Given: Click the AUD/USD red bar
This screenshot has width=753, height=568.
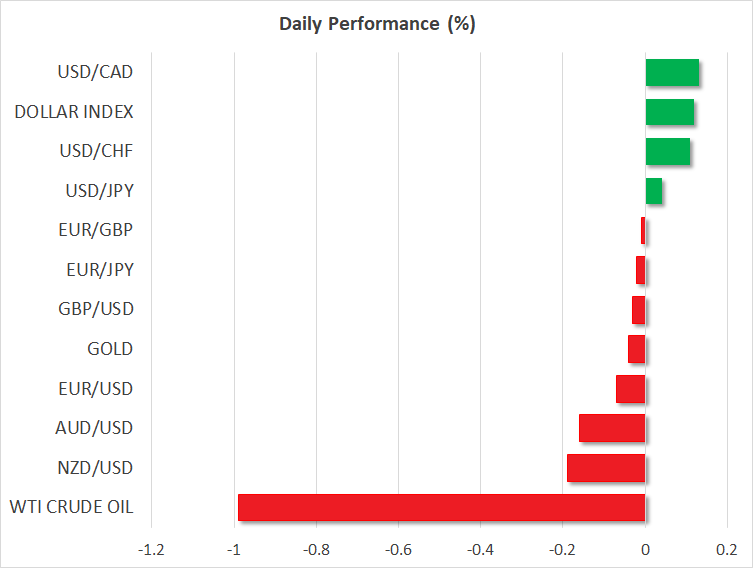Looking at the screenshot, I should tap(612, 428).
